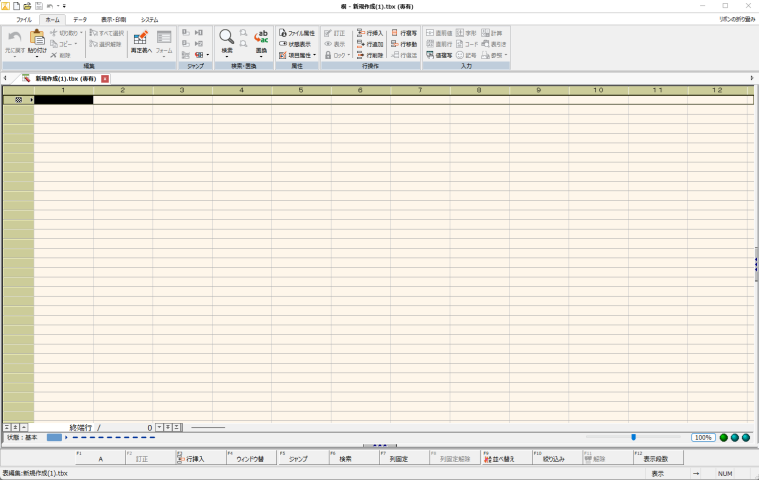This screenshot has height=480, width=759.
Task: Click the zoom slider handle in status bar
Action: pos(633,437)
